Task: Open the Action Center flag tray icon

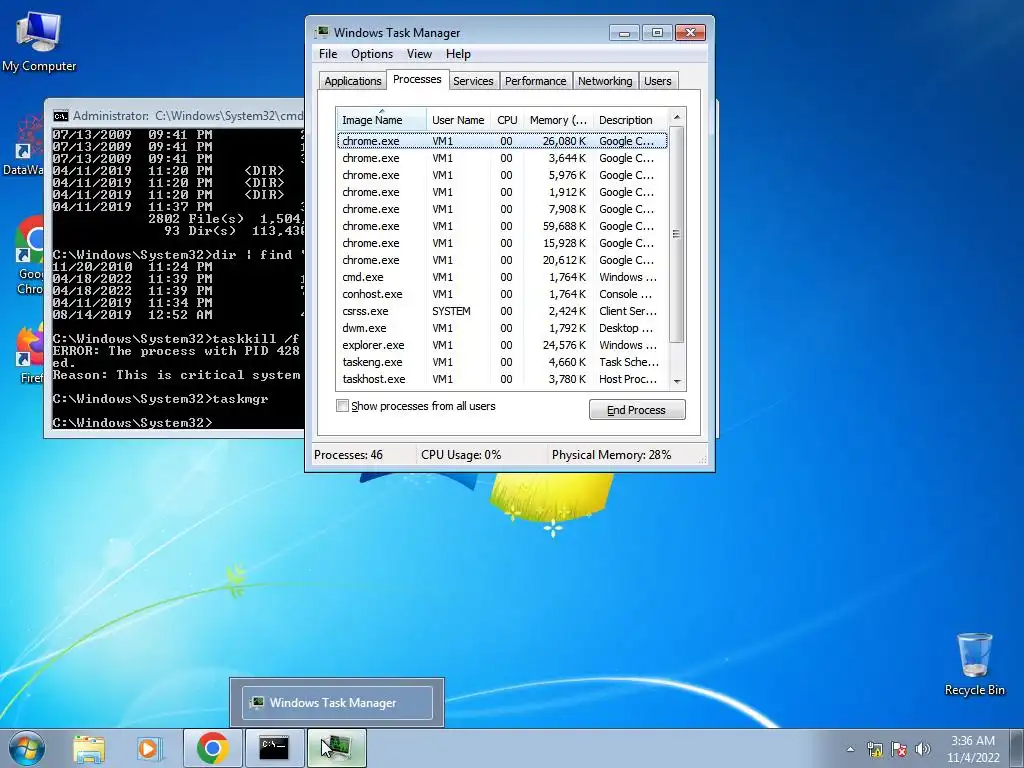Action: [899, 749]
